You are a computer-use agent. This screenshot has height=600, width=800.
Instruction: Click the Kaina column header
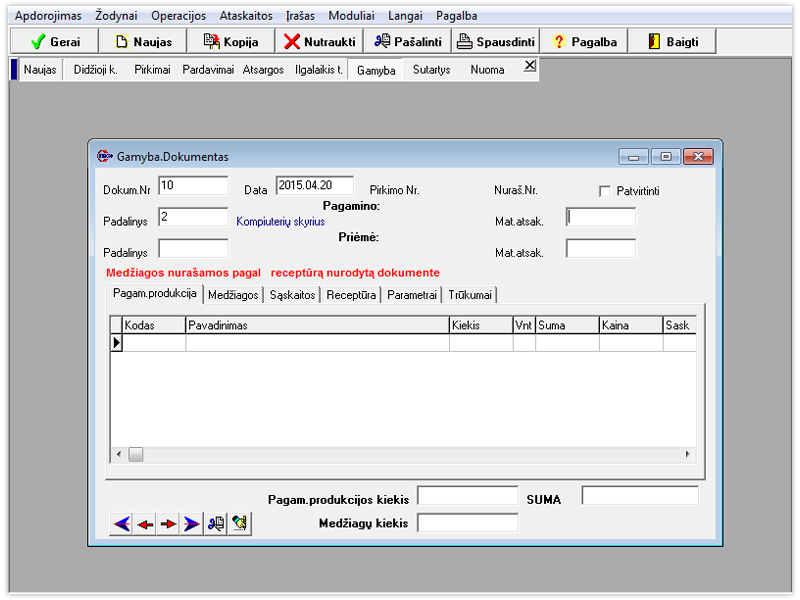pyautogui.click(x=631, y=326)
